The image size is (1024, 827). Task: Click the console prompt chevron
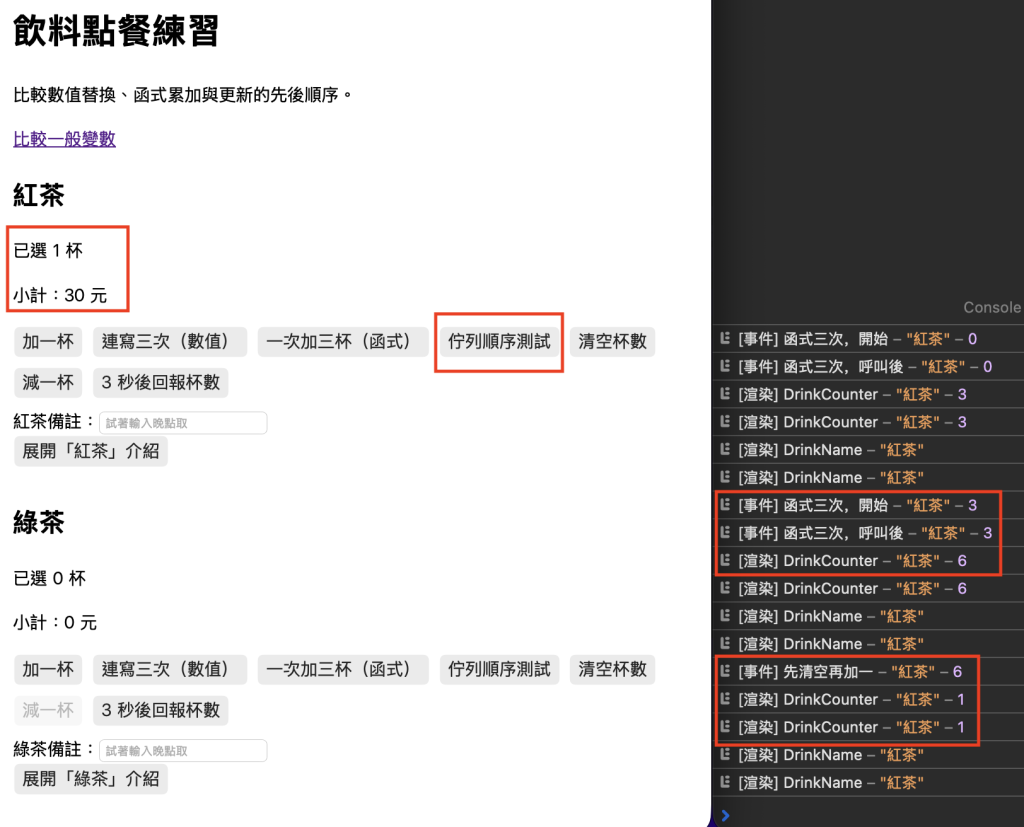pyautogui.click(x=725, y=815)
